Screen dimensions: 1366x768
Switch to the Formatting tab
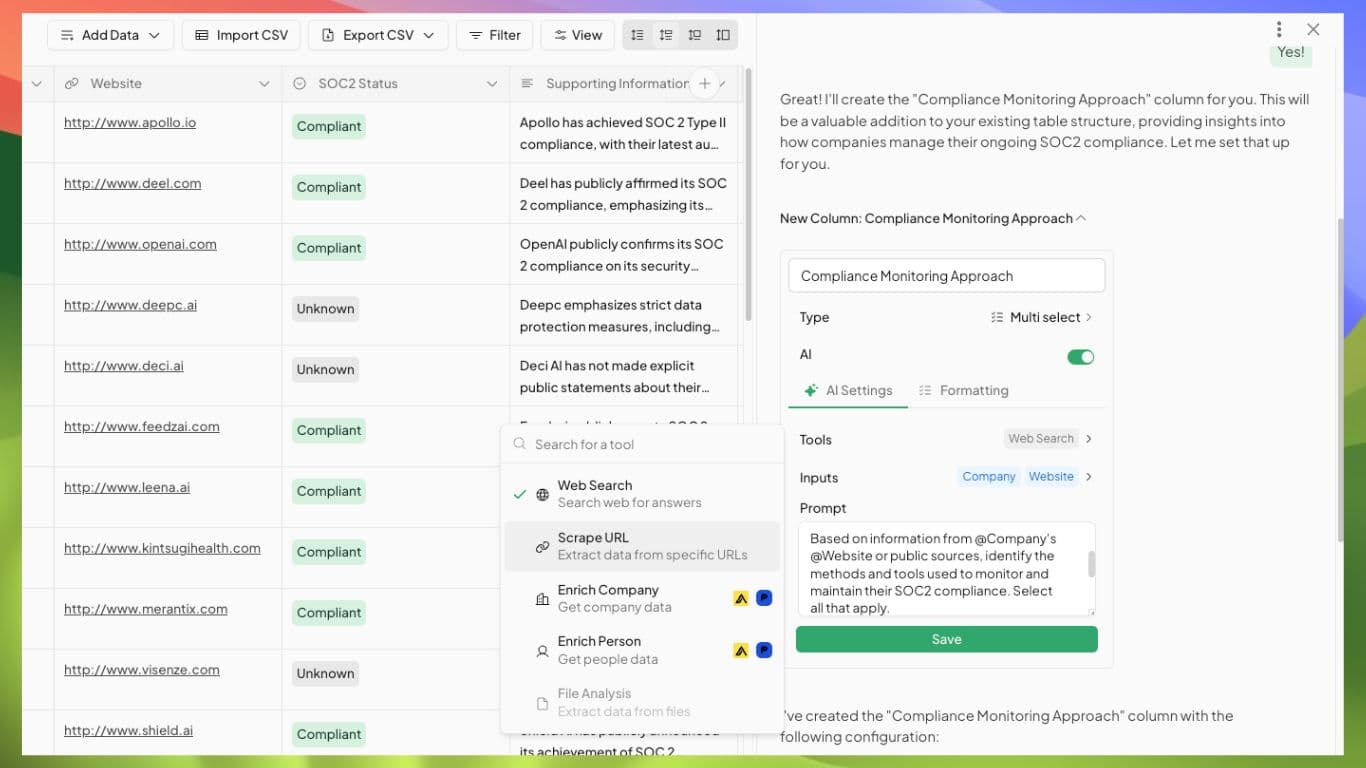[x=963, y=391]
